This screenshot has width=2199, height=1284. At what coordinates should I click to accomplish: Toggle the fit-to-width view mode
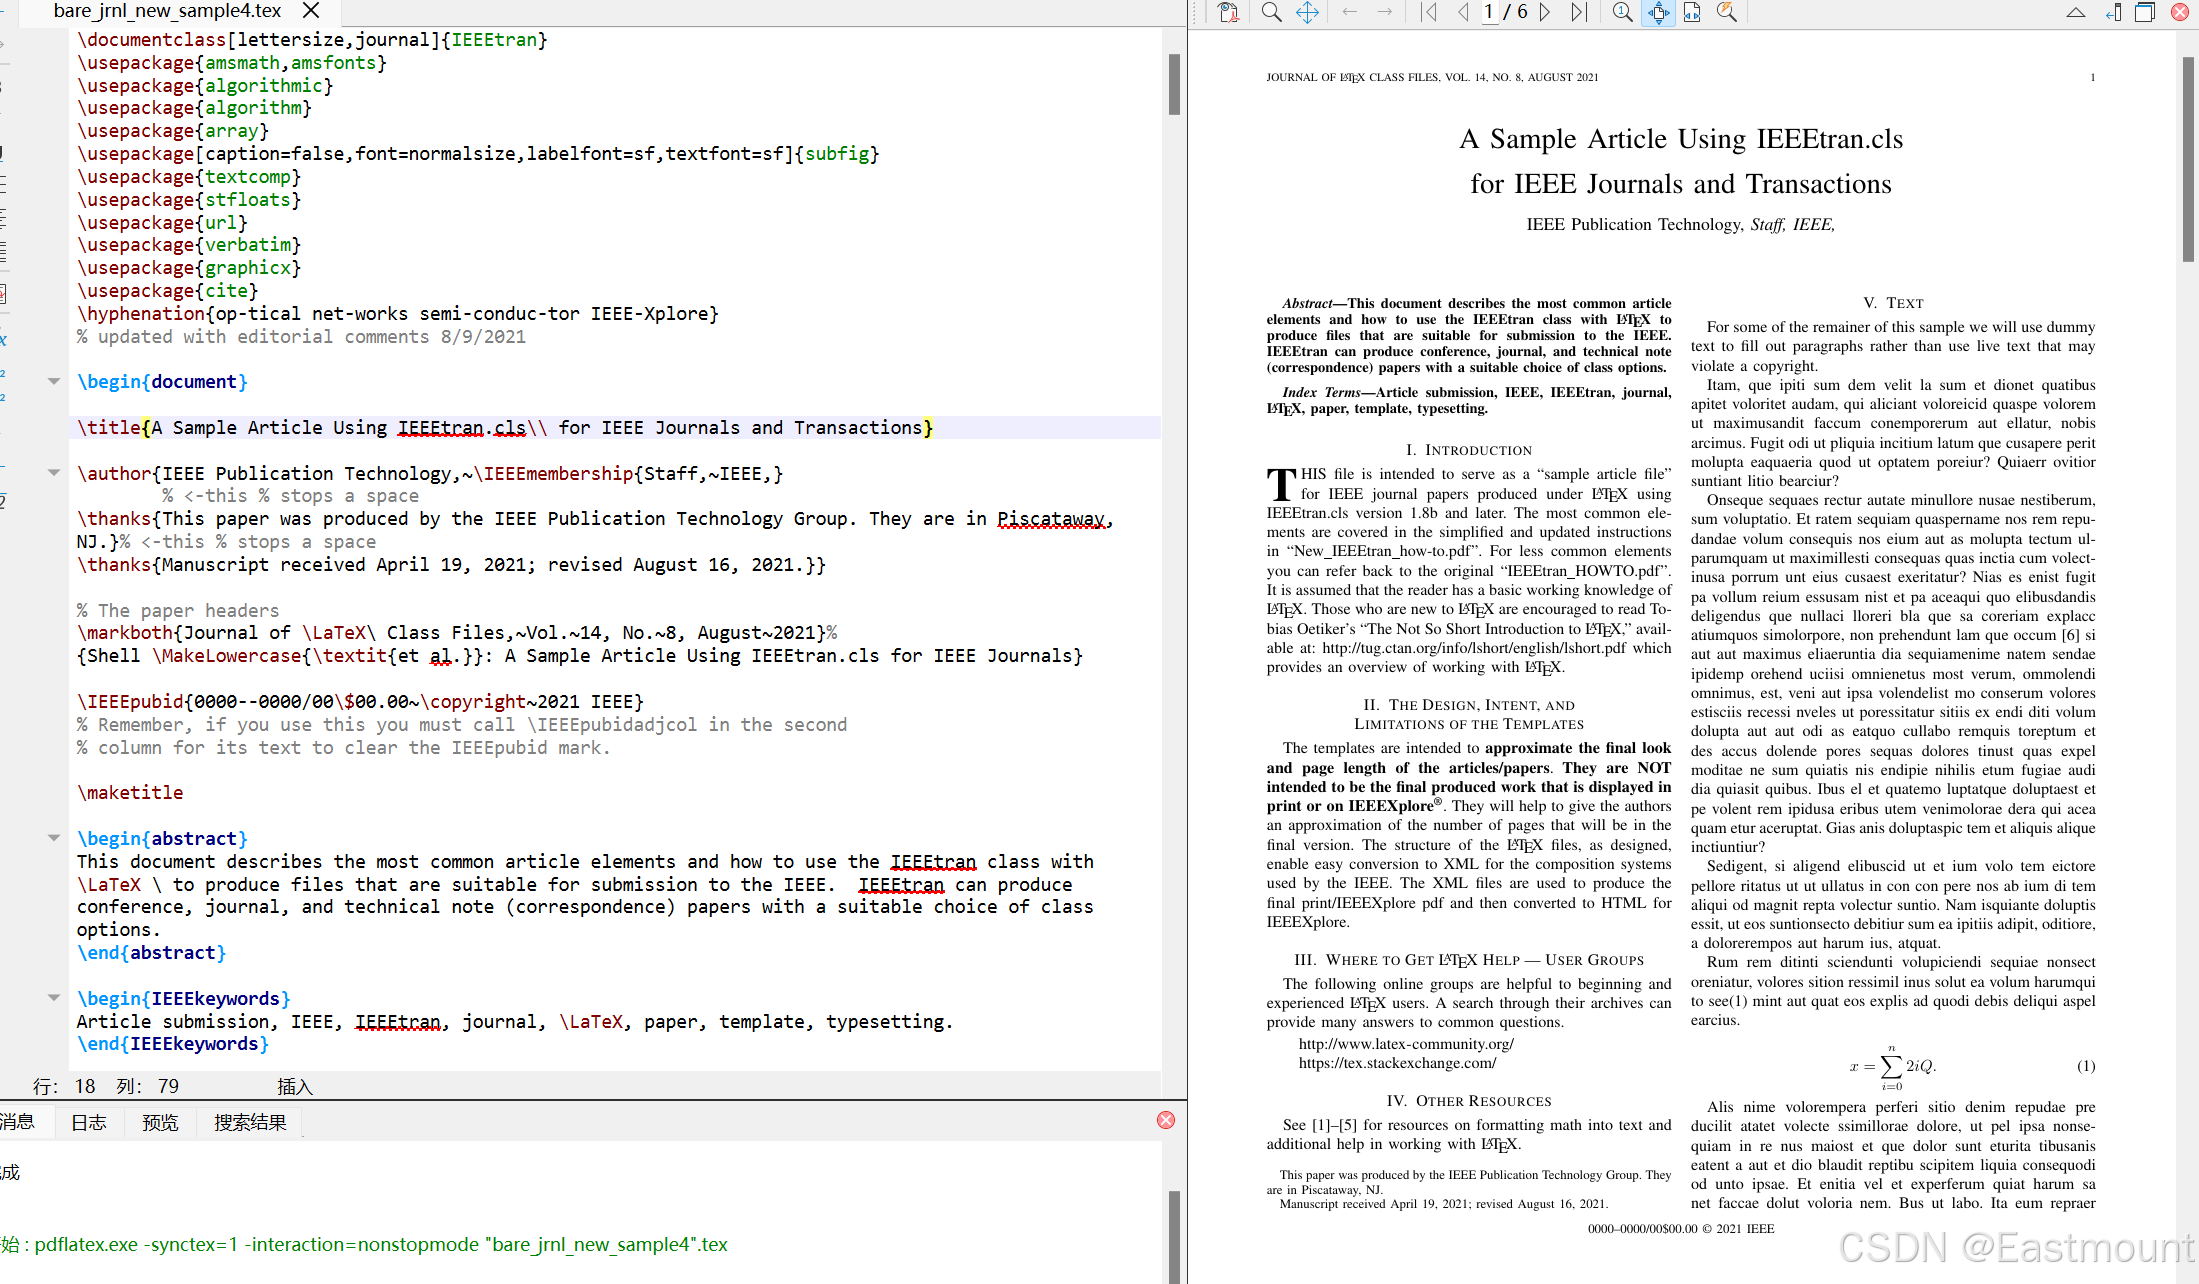(1692, 12)
